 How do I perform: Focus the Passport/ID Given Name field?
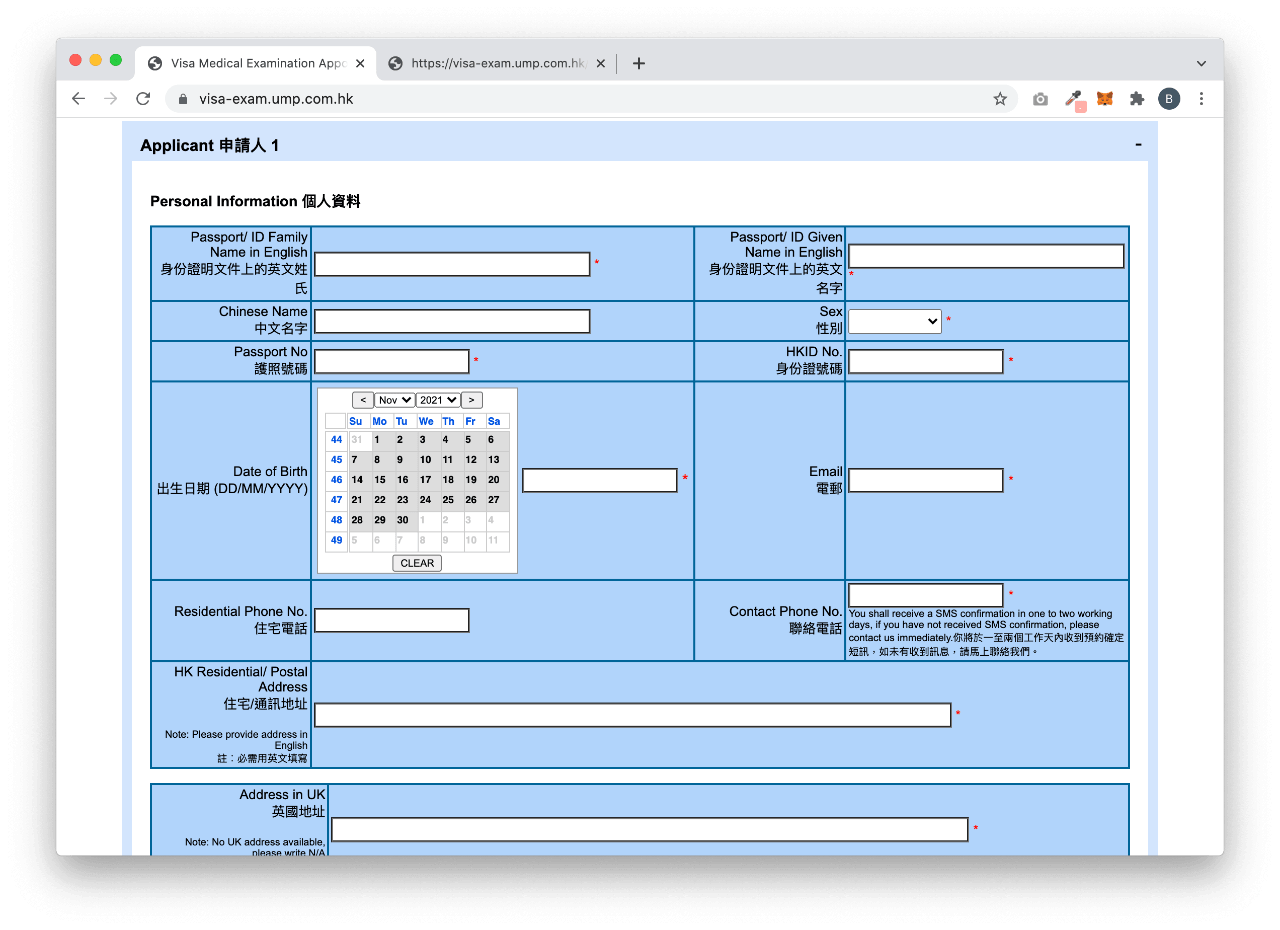point(986,256)
